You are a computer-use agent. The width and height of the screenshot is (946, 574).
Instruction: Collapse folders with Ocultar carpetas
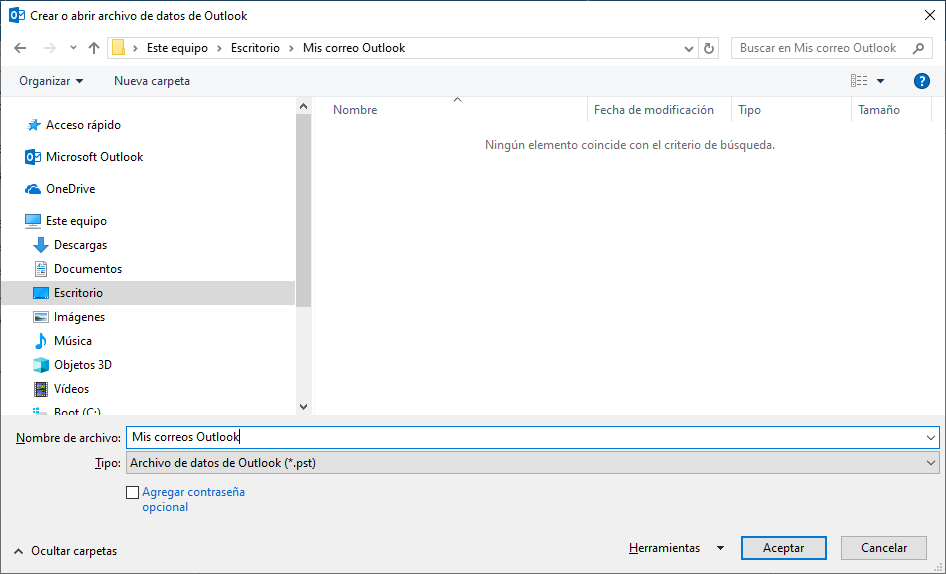65,551
